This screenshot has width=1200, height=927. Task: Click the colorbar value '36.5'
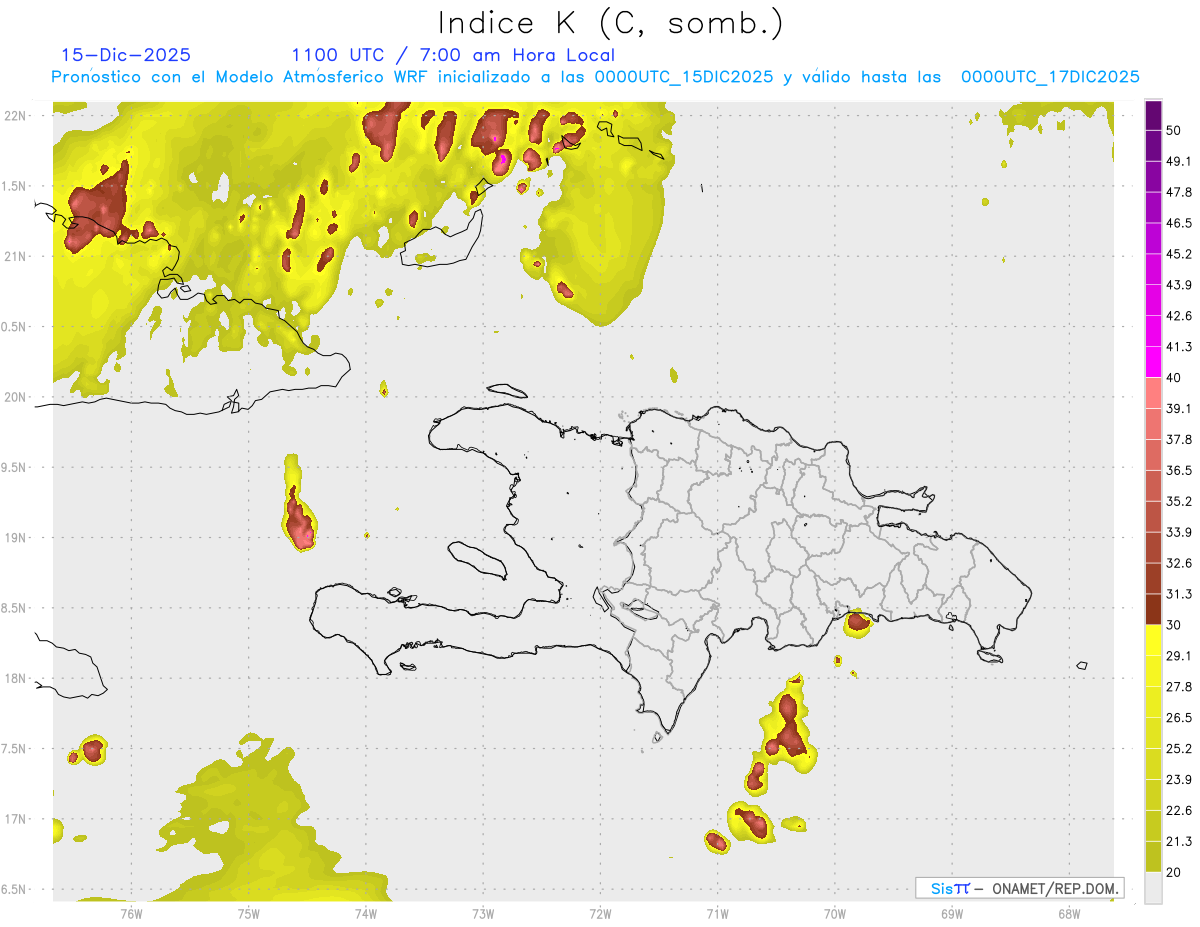click(x=1178, y=470)
